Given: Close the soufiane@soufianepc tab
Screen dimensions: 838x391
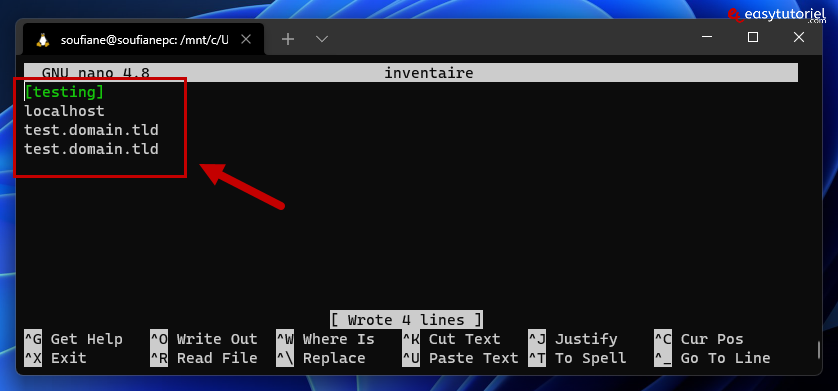Looking at the screenshot, I should pyautogui.click(x=246, y=39).
